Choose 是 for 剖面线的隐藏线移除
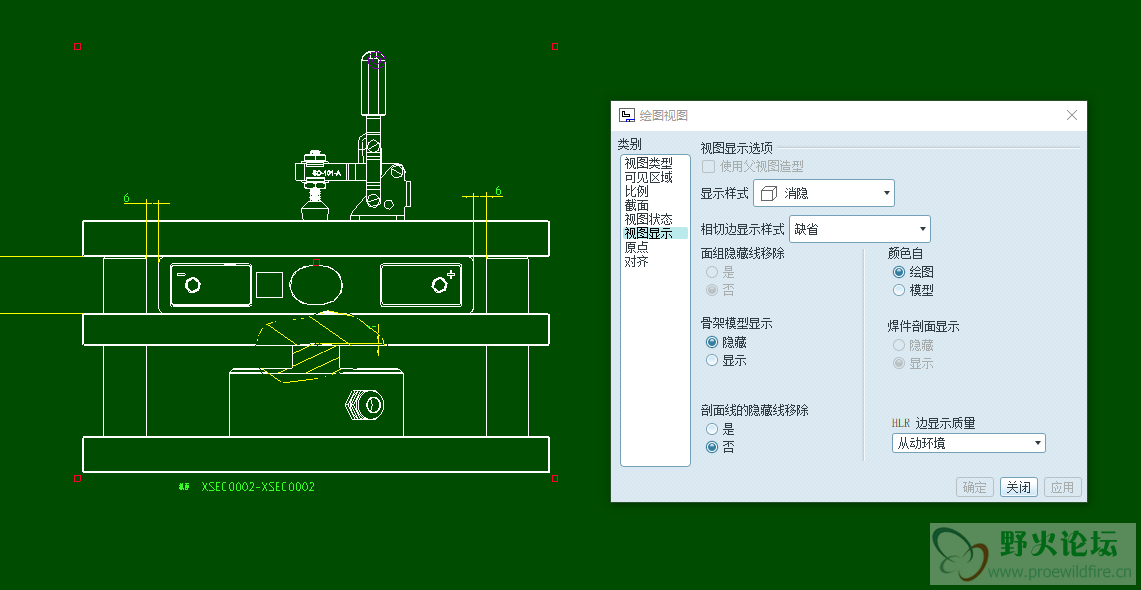Screen dimensions: 1141x590 (712, 429)
